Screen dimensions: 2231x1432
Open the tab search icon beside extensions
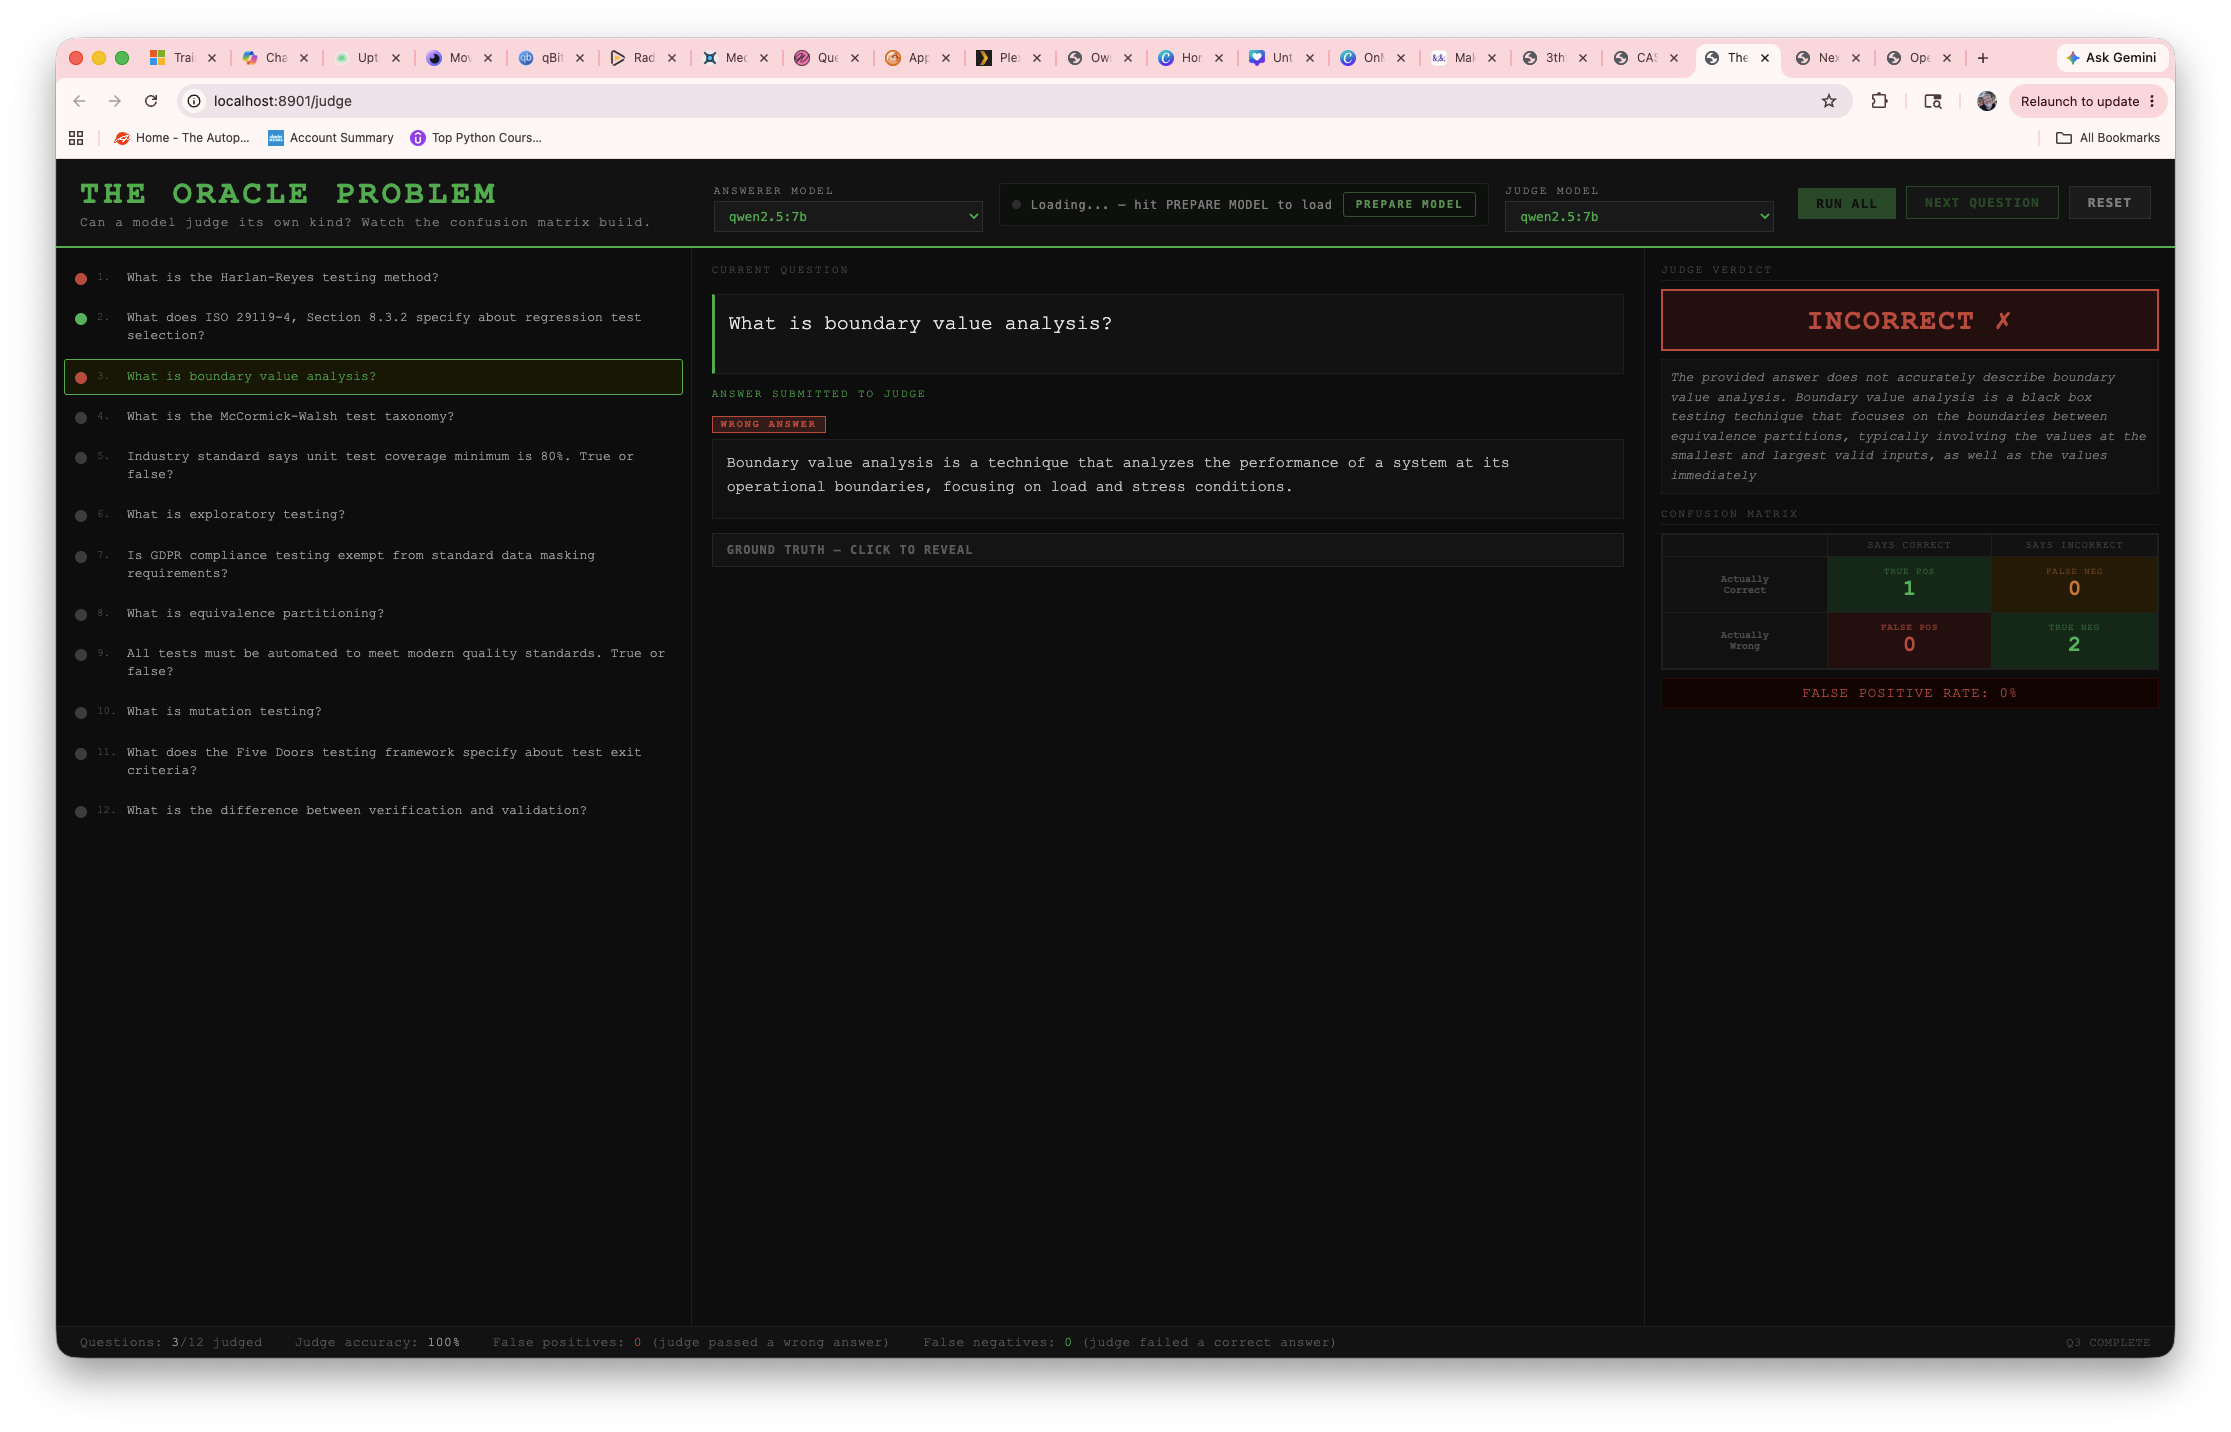[x=1933, y=101]
